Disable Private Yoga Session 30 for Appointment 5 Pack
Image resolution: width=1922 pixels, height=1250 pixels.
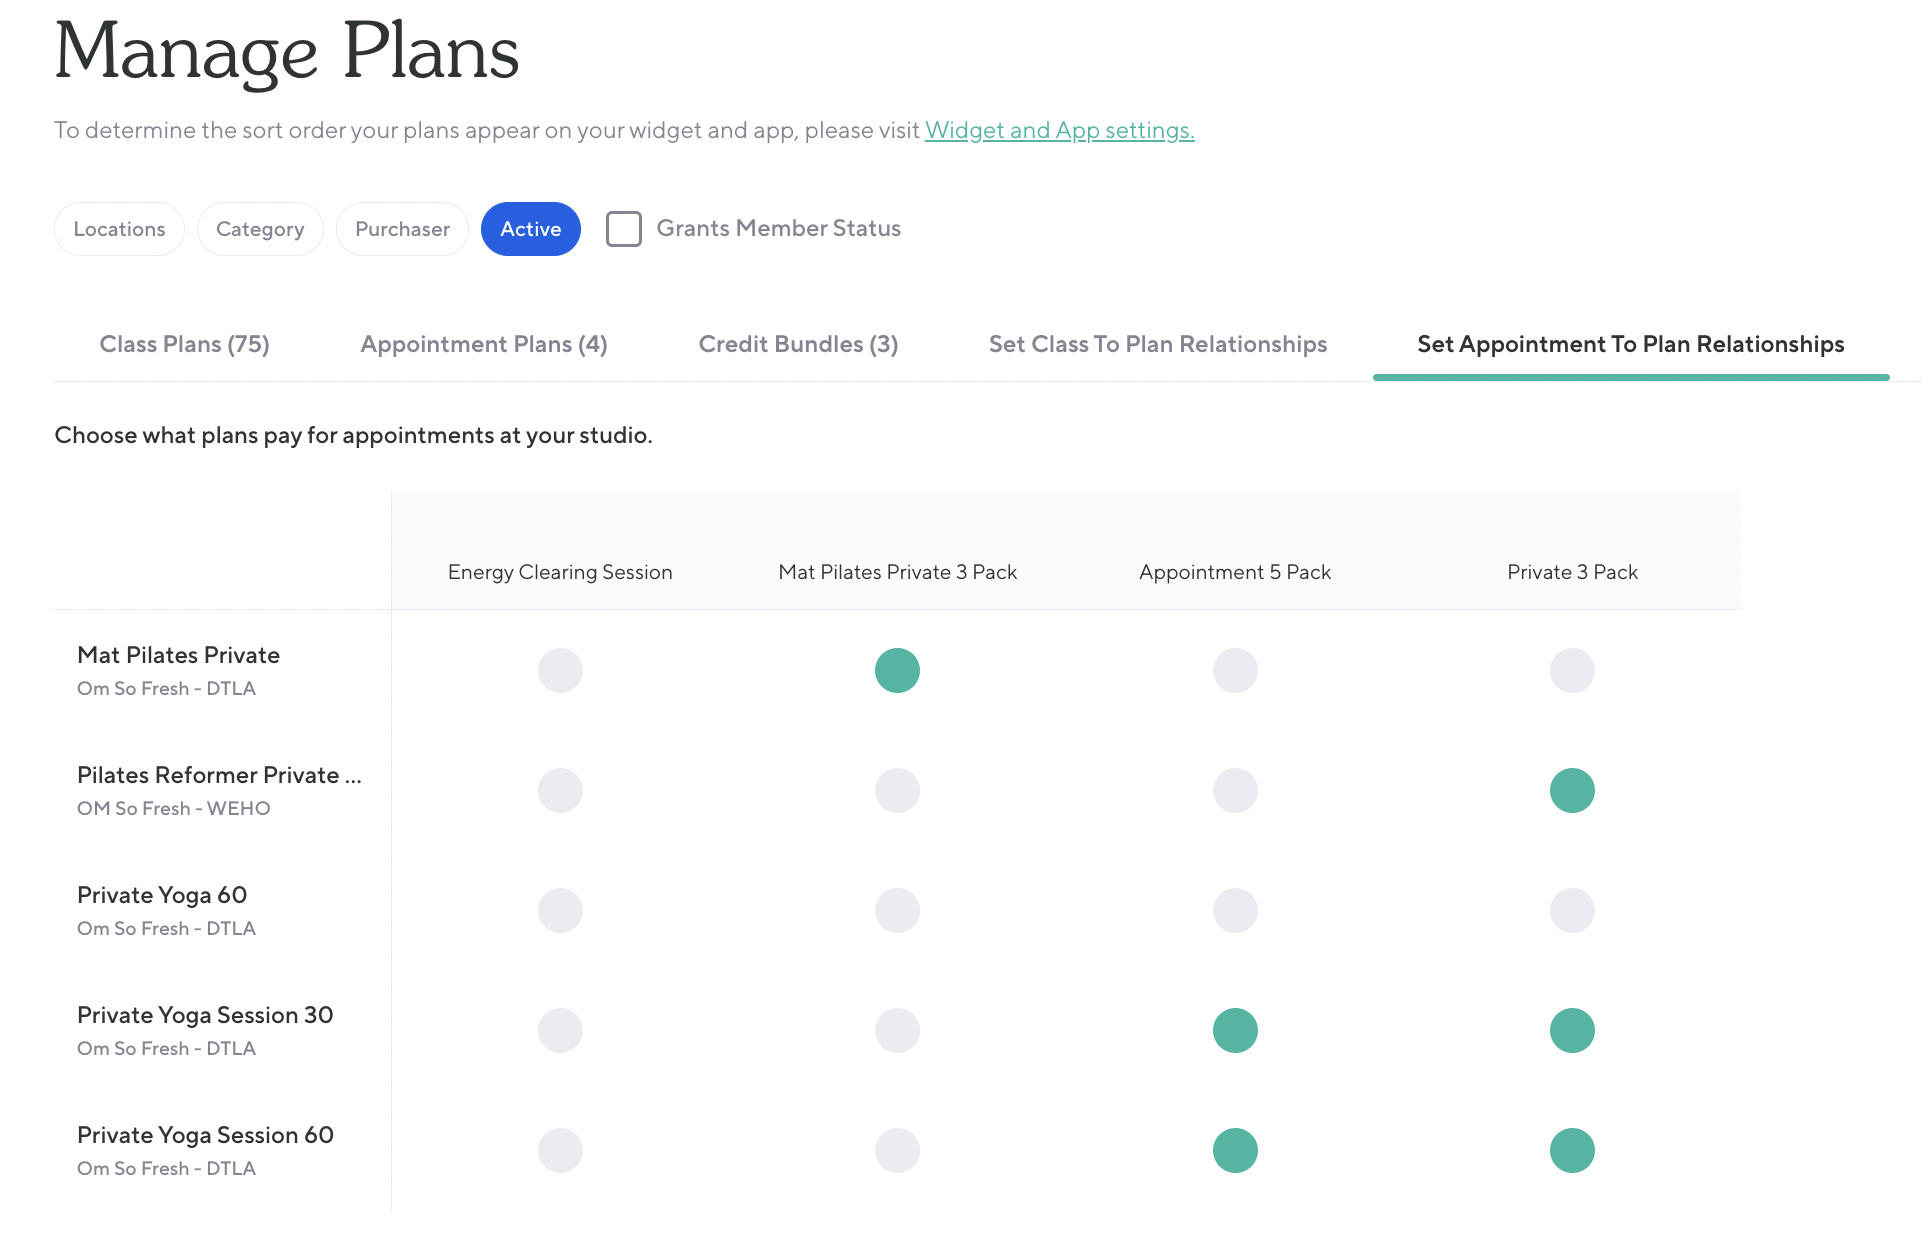tap(1235, 1030)
